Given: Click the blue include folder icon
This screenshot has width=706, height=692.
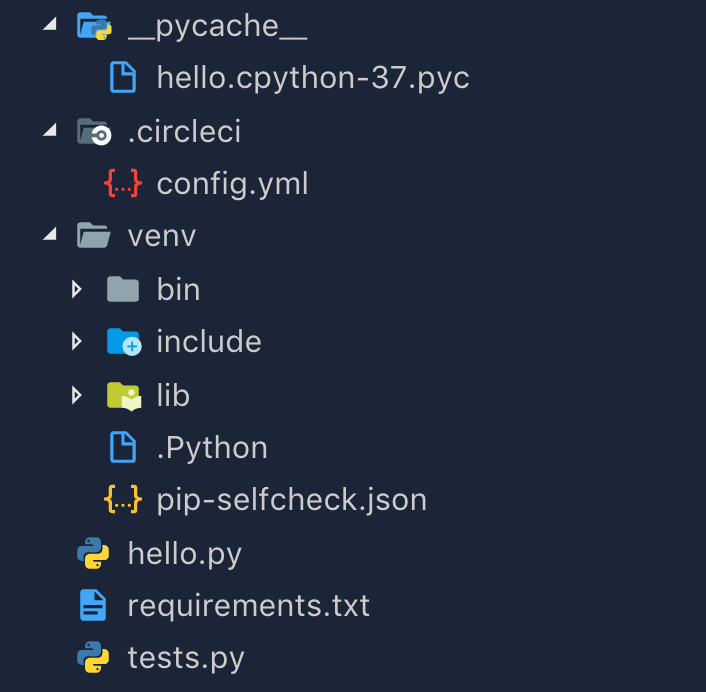Looking at the screenshot, I should [124, 342].
